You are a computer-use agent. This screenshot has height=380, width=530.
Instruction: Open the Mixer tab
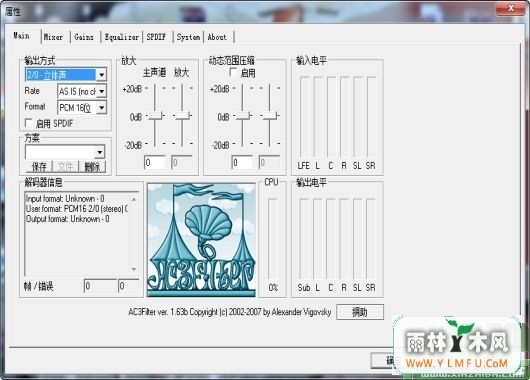[54, 37]
